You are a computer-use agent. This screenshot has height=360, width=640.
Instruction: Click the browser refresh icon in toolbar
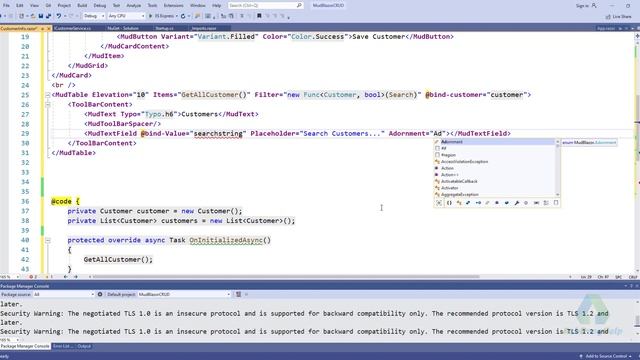[183, 16]
